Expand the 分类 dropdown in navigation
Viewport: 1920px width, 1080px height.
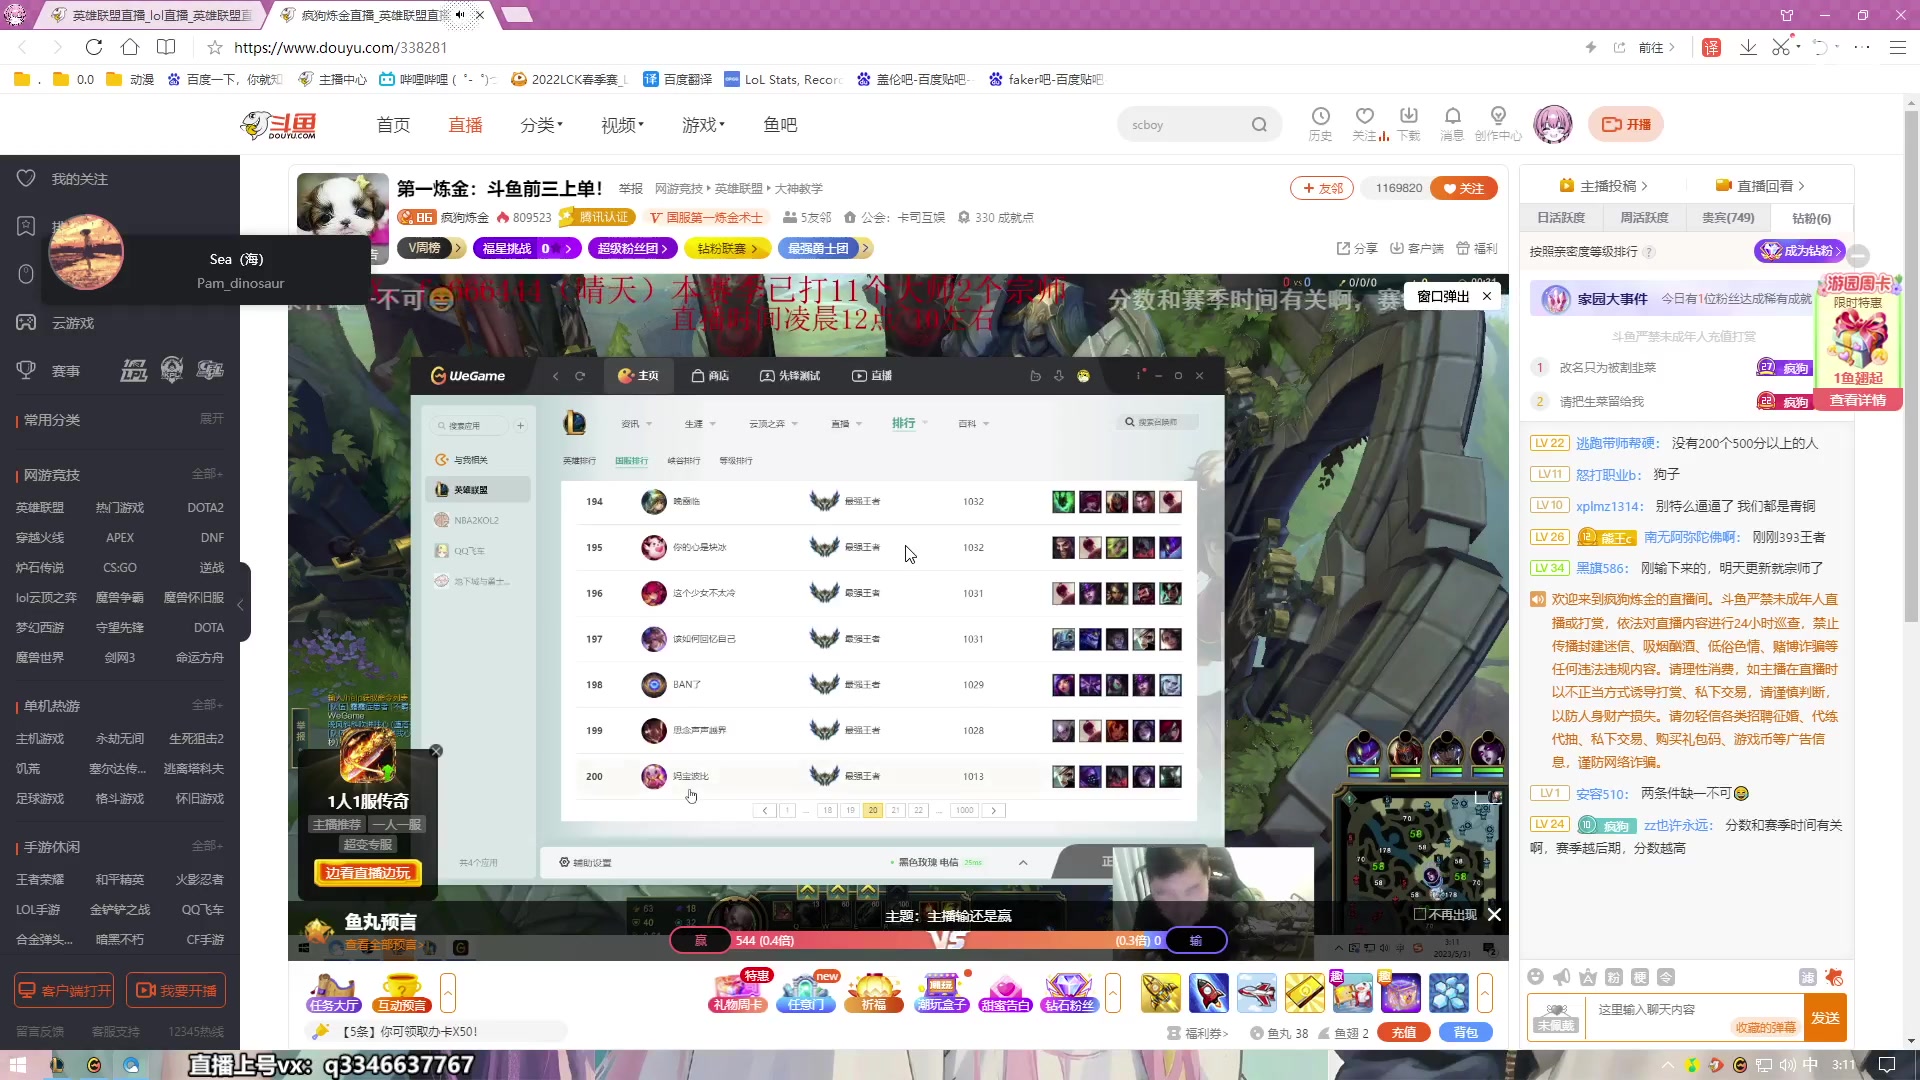point(541,125)
